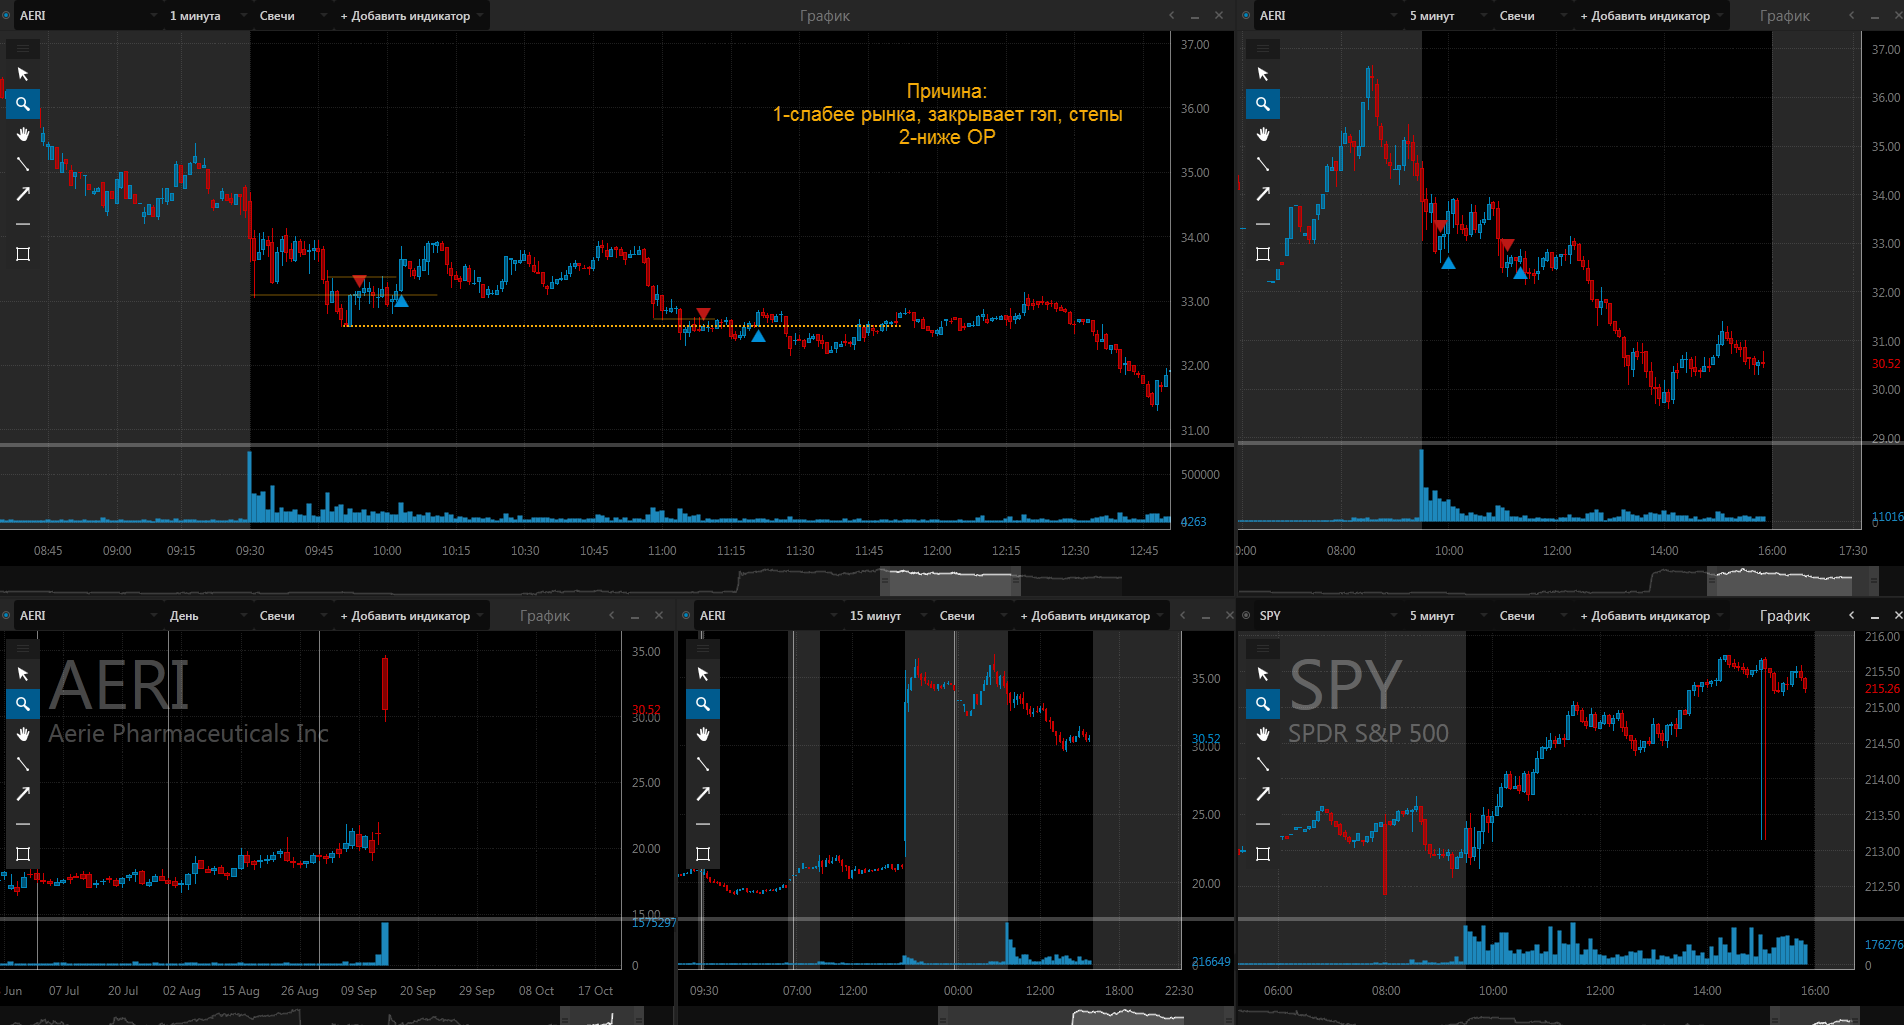Screen dimensions: 1904x1025
Task: Click the График title tab of AERI 1 минута panel
Action: (x=825, y=15)
